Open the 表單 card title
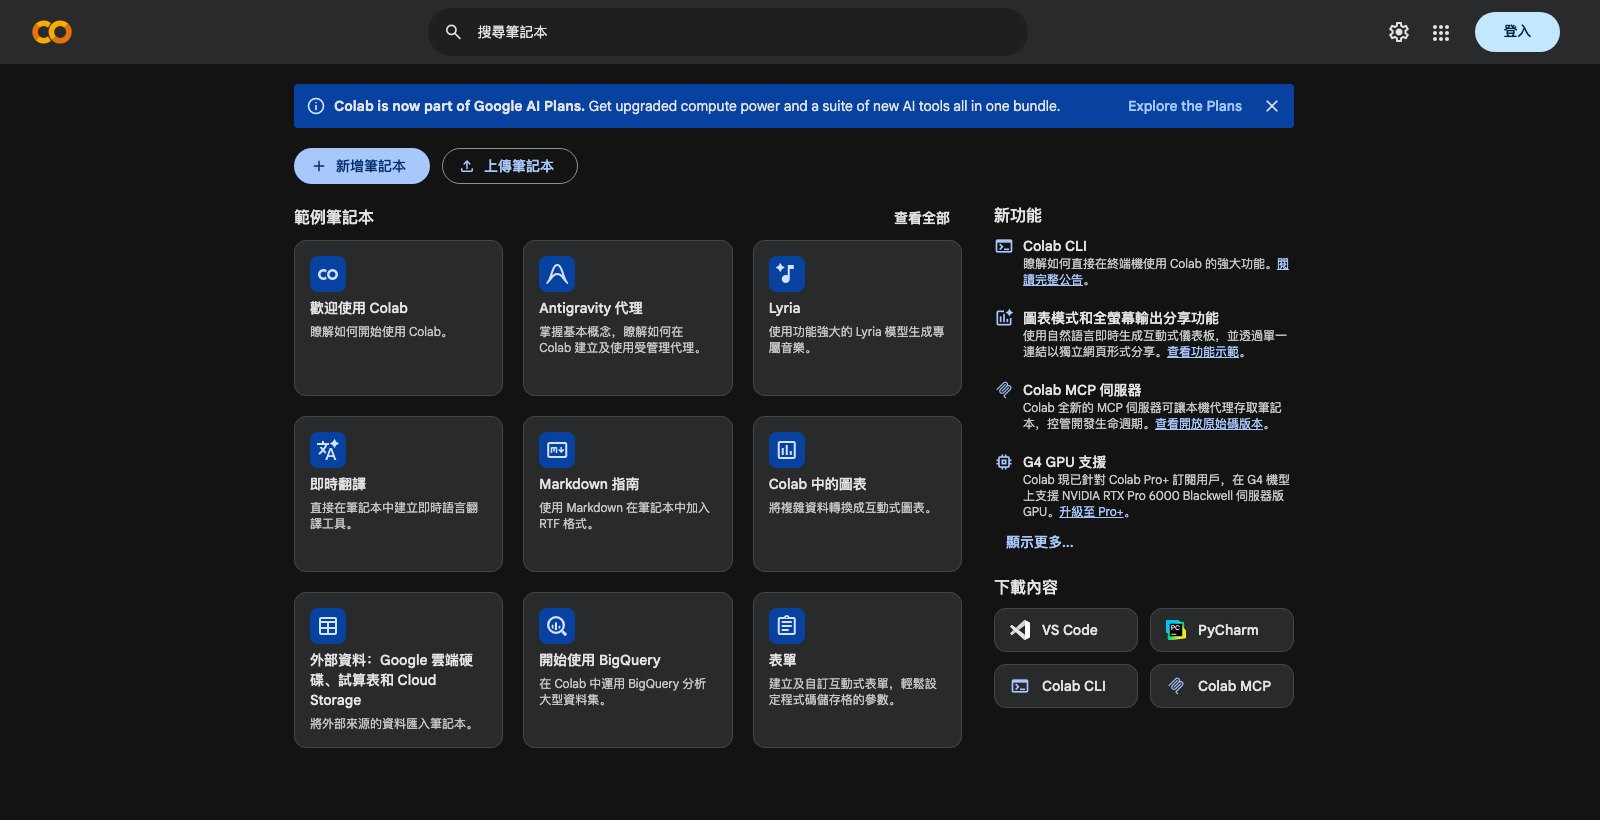The height and width of the screenshot is (820, 1600). (x=783, y=660)
